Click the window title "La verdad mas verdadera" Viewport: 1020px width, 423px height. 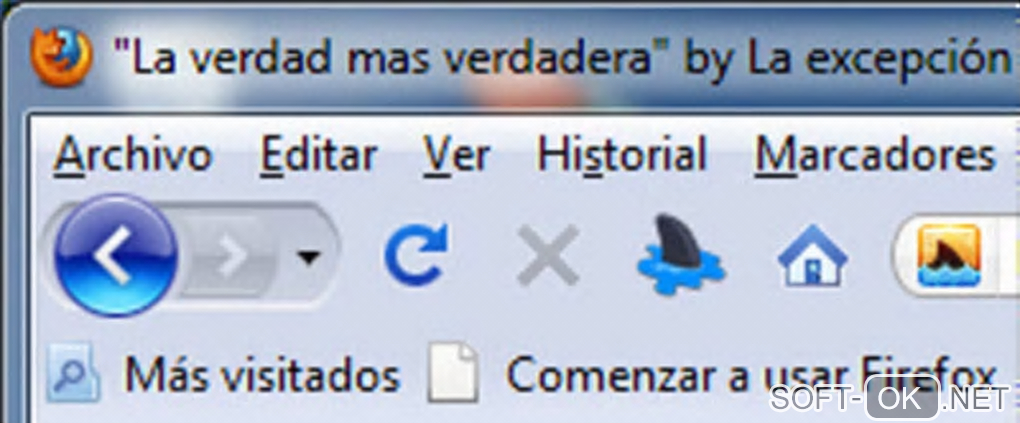click(x=383, y=57)
